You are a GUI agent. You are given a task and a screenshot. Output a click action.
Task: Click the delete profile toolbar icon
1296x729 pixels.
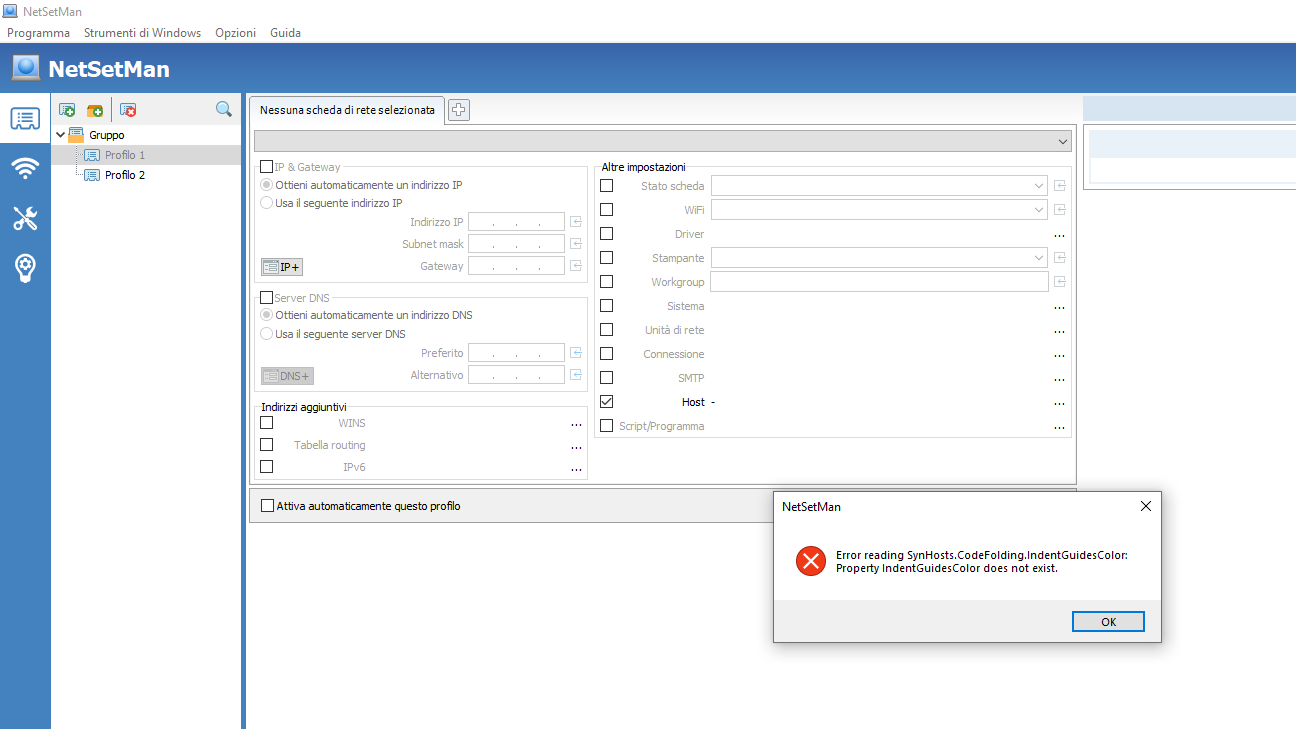point(128,110)
